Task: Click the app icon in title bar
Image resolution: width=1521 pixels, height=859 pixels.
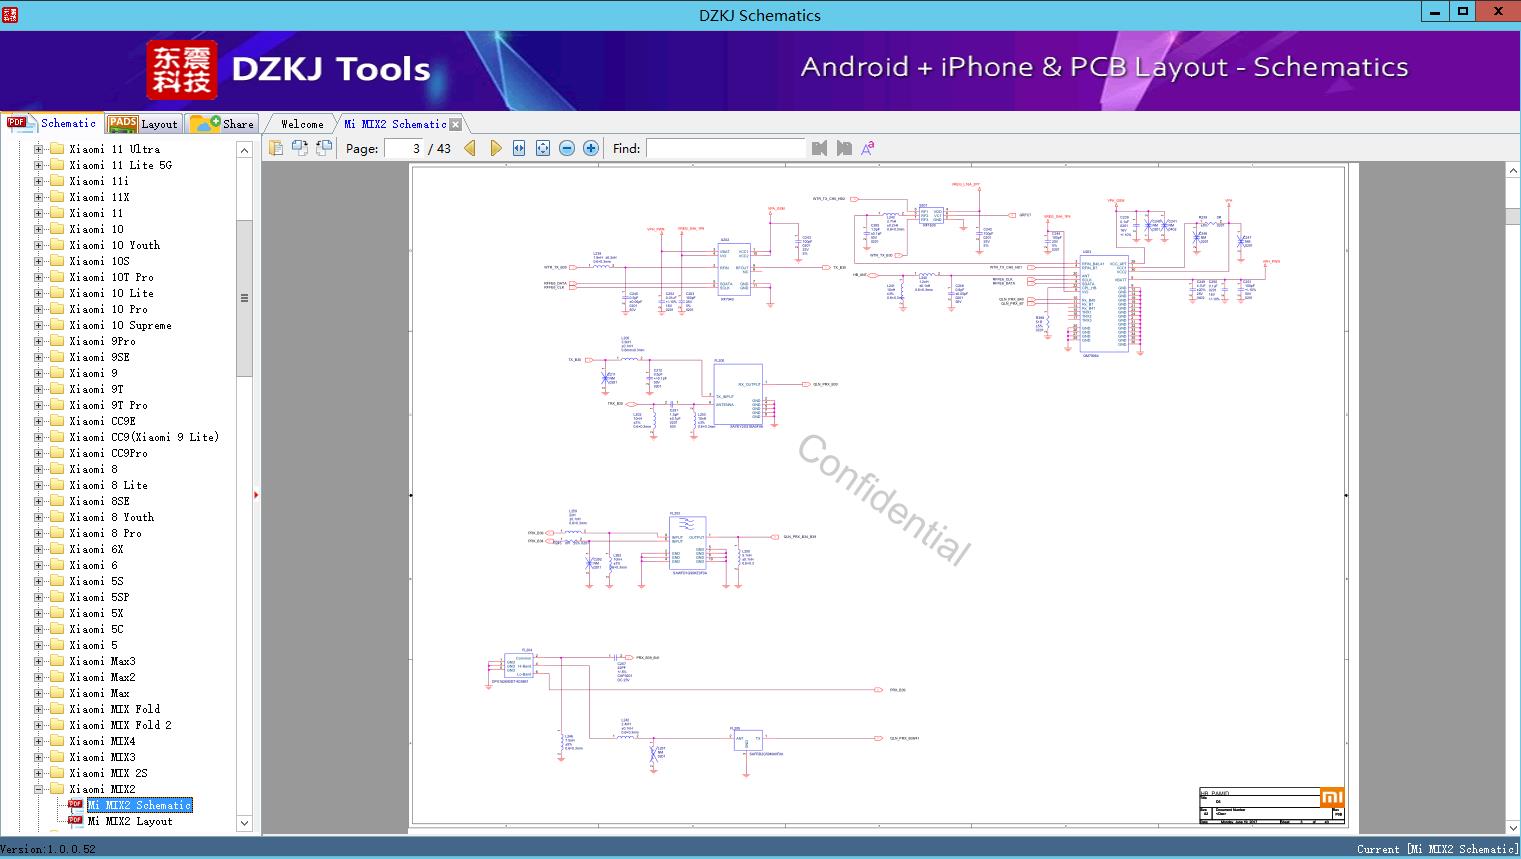Action: click(x=10, y=13)
